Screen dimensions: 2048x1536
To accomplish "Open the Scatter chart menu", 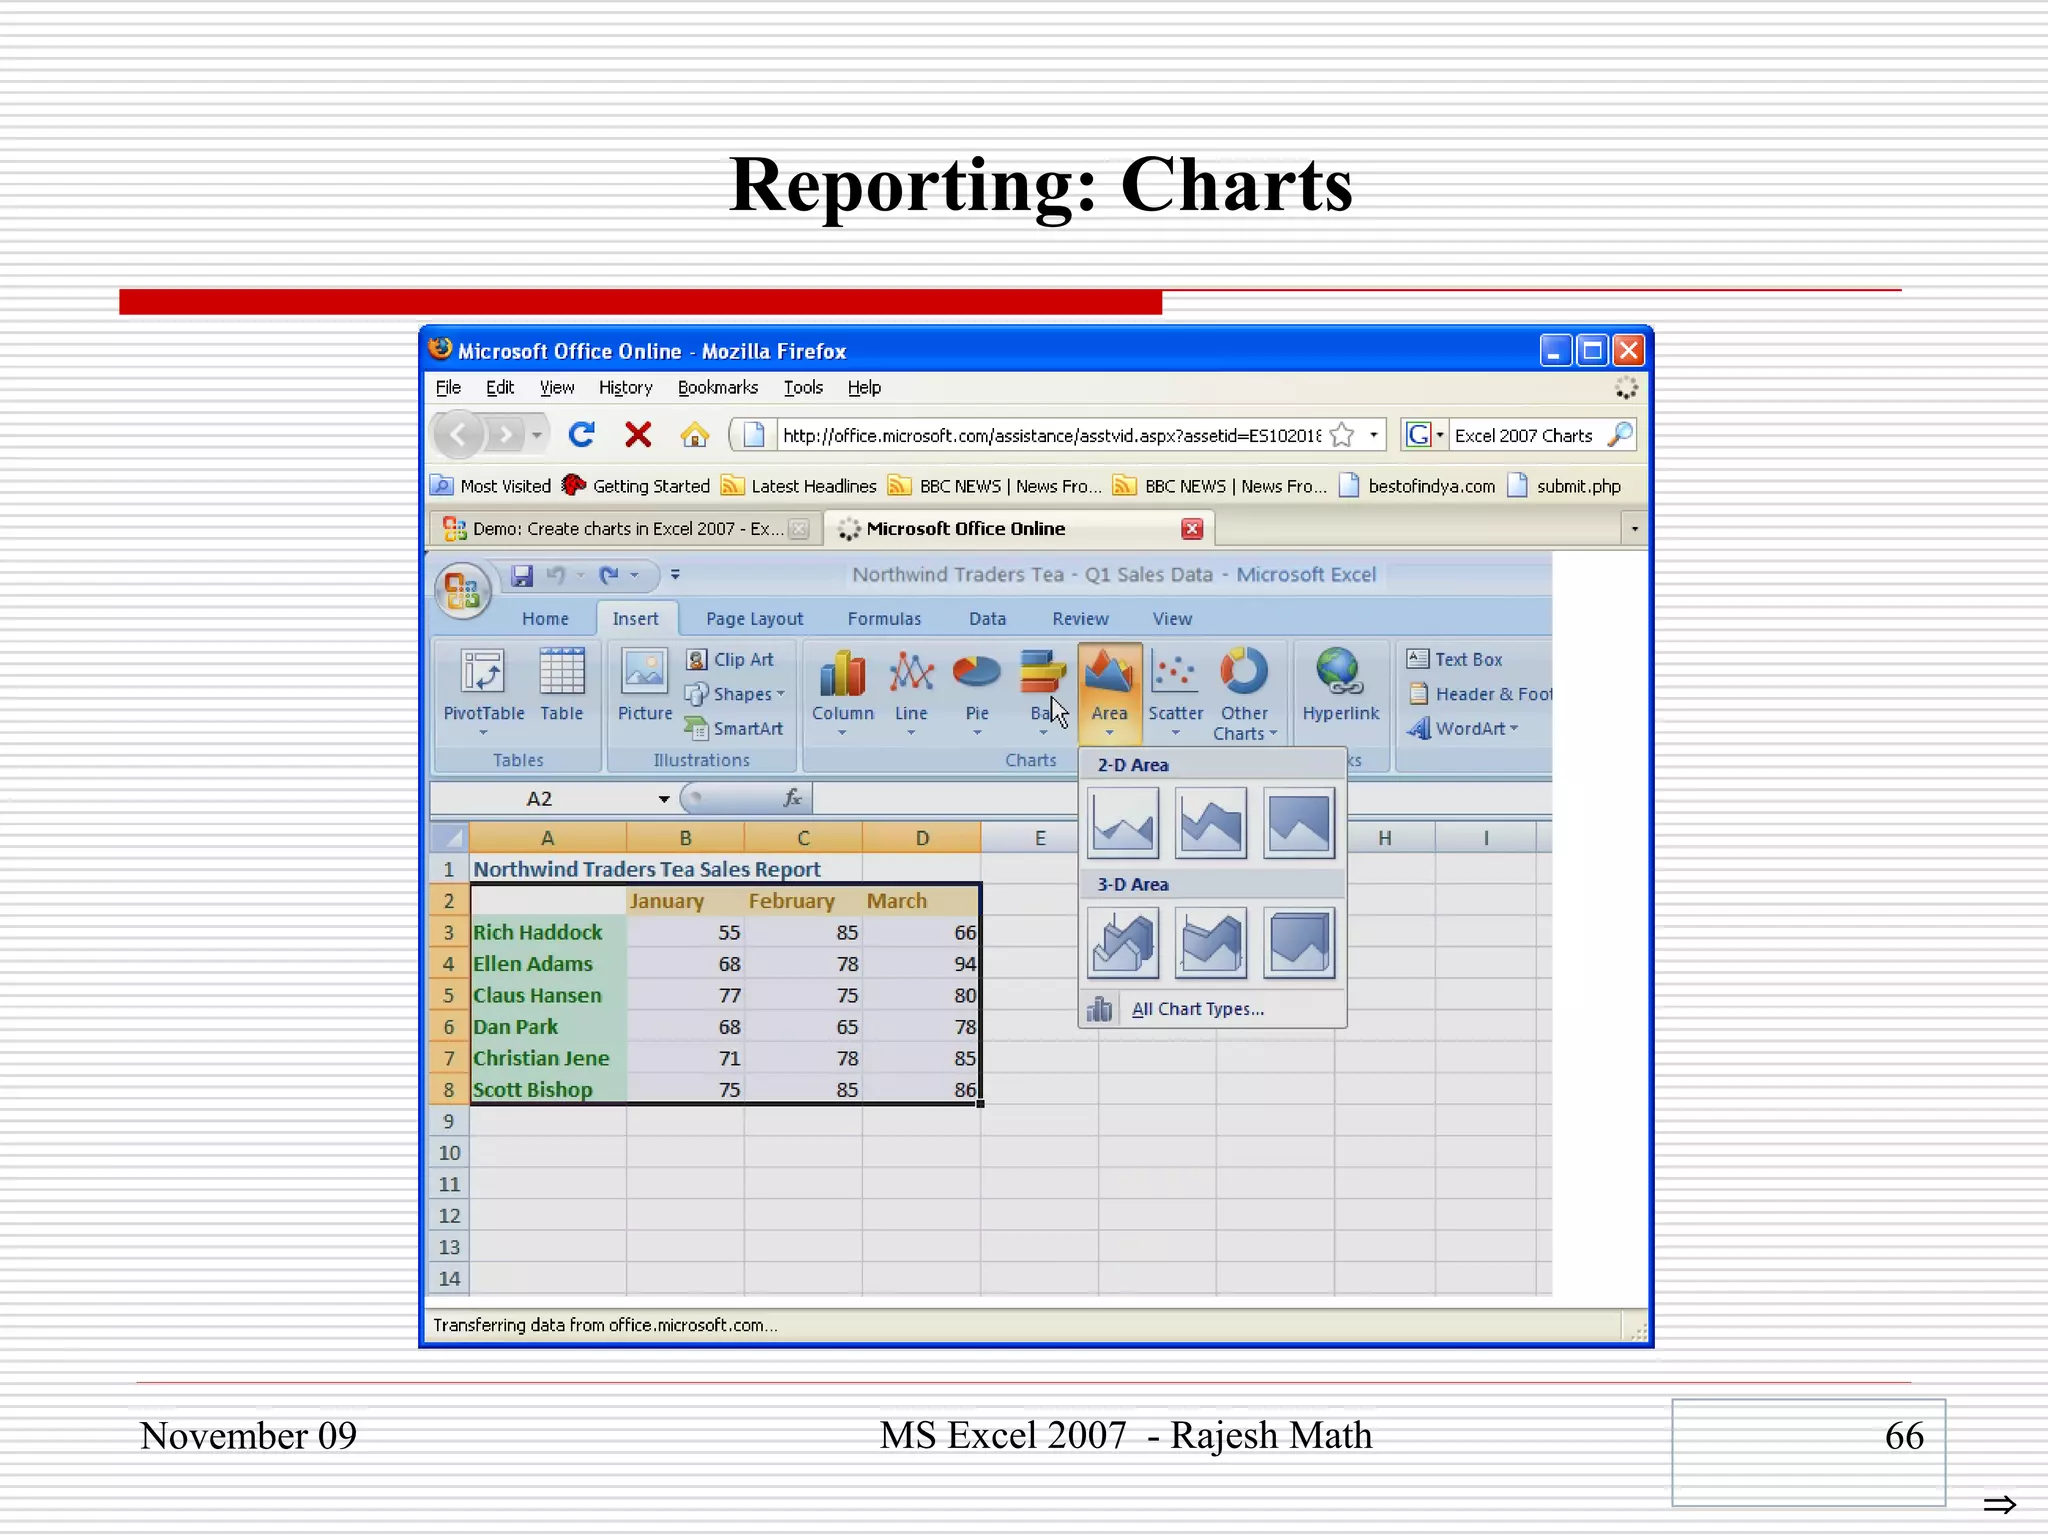I will click(1175, 691).
